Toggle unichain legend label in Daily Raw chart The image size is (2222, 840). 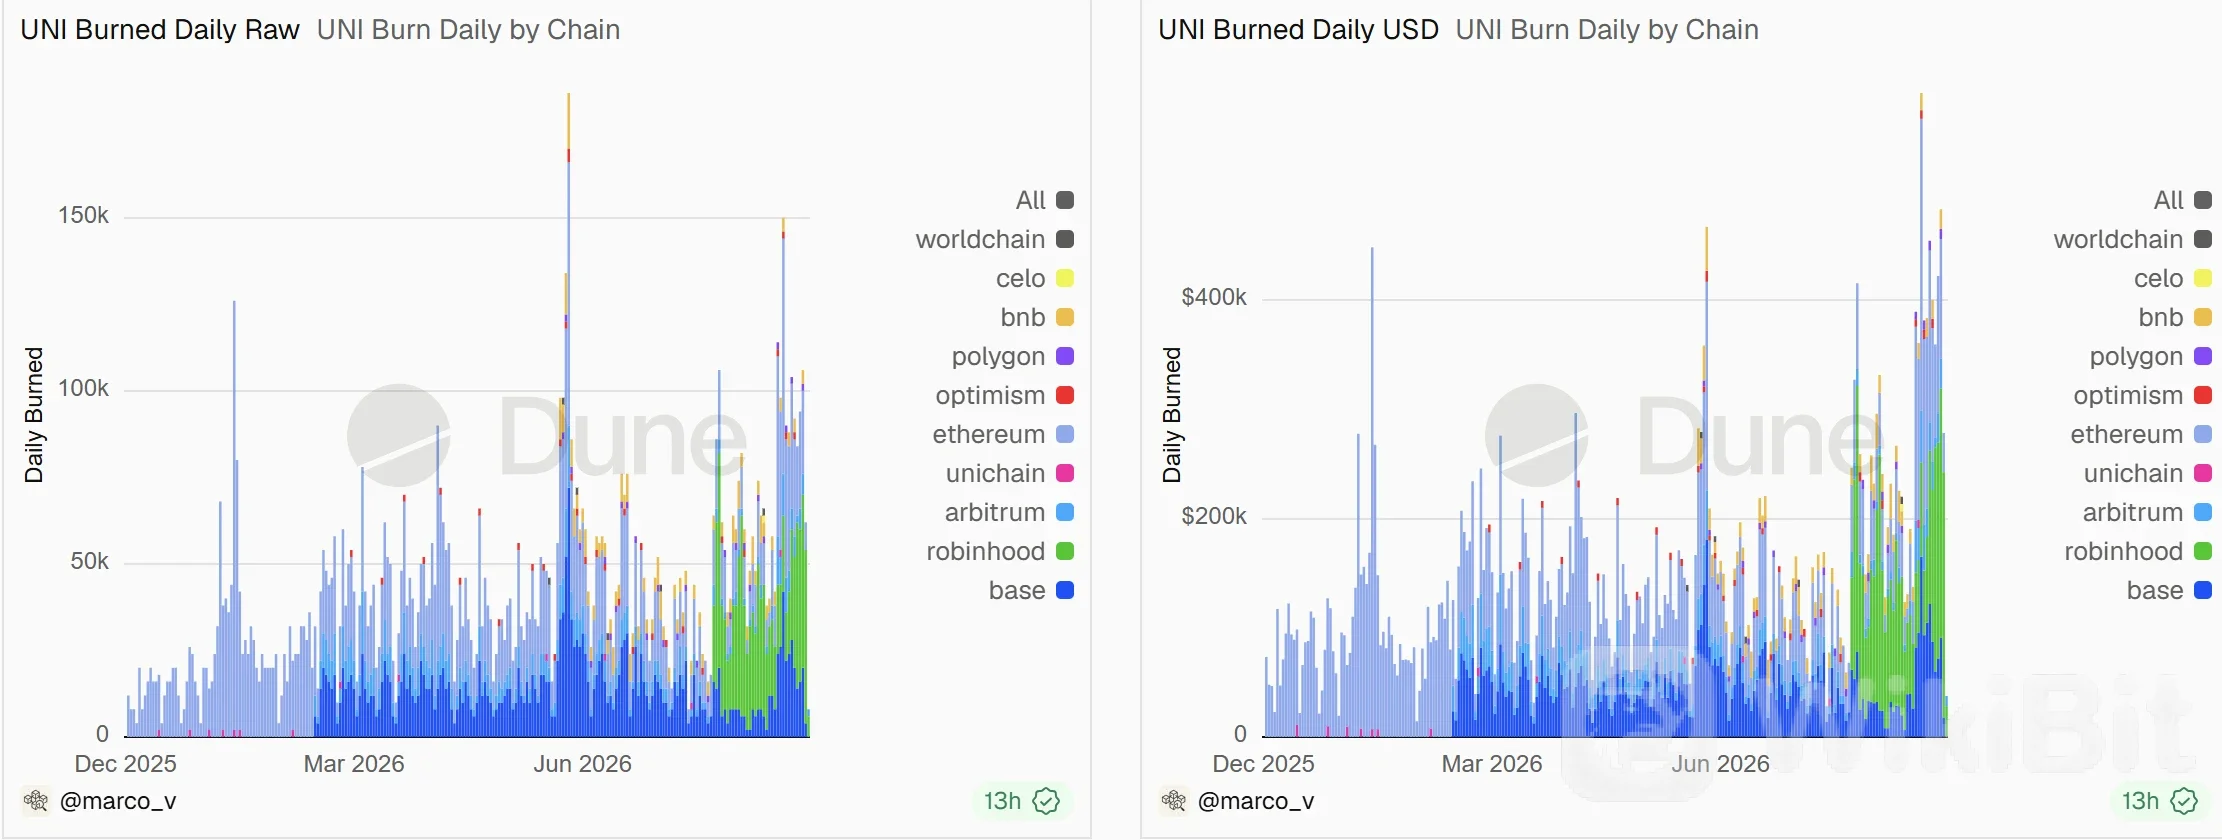995,473
